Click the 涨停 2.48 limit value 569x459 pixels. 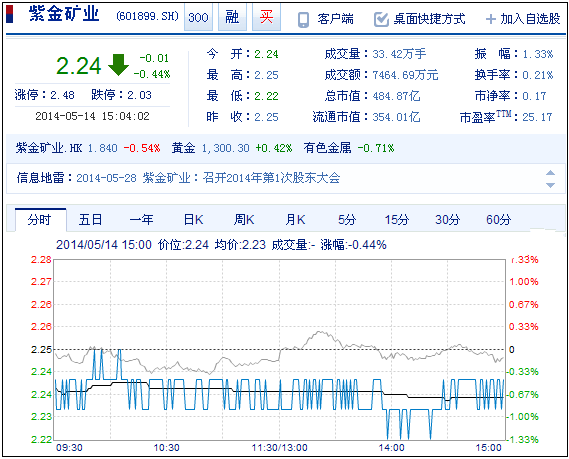pyautogui.click(x=62, y=95)
